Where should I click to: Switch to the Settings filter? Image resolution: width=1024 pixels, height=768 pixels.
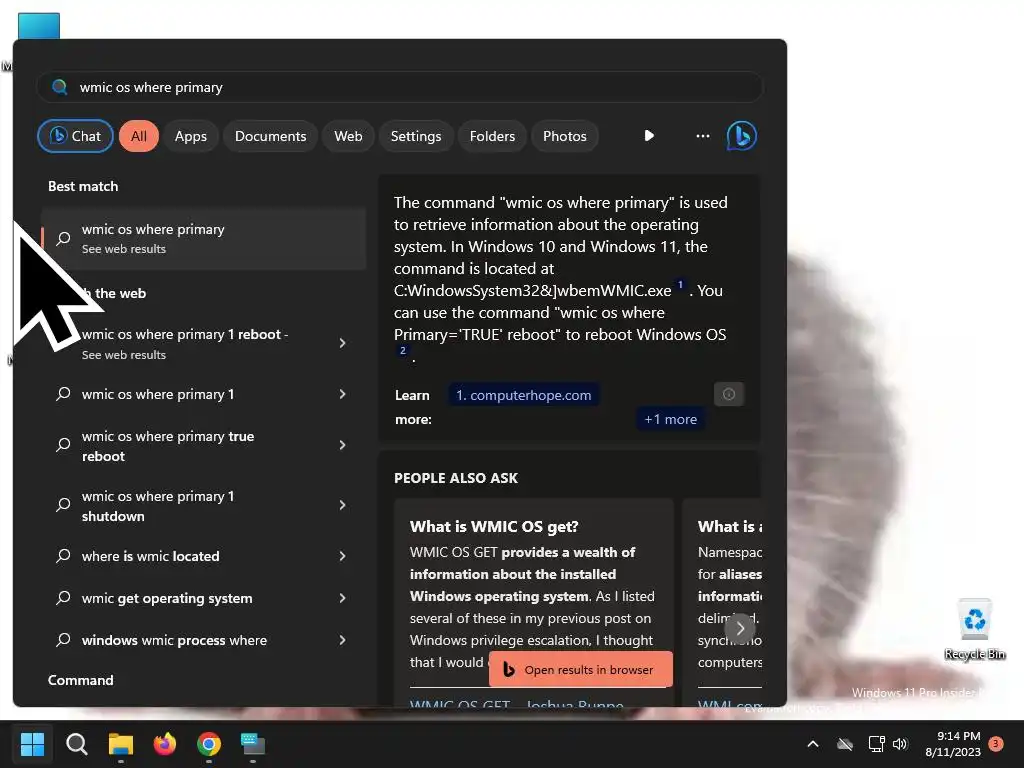pos(416,136)
